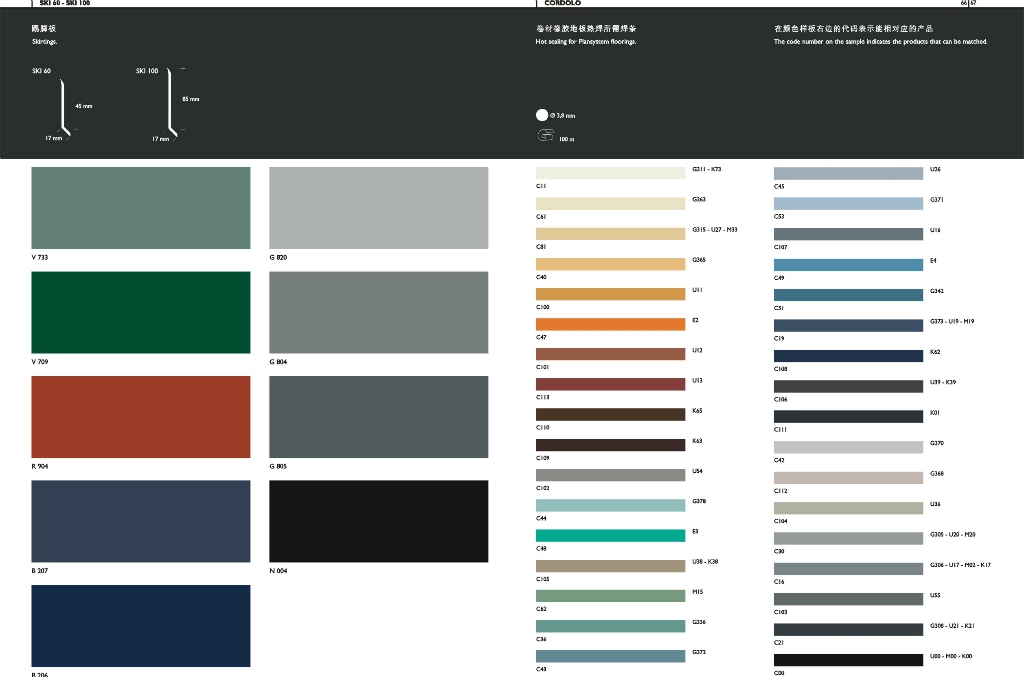This screenshot has height=677, width=1024.
Task: Choose the G 805 dark grey swatch
Action: (378, 416)
